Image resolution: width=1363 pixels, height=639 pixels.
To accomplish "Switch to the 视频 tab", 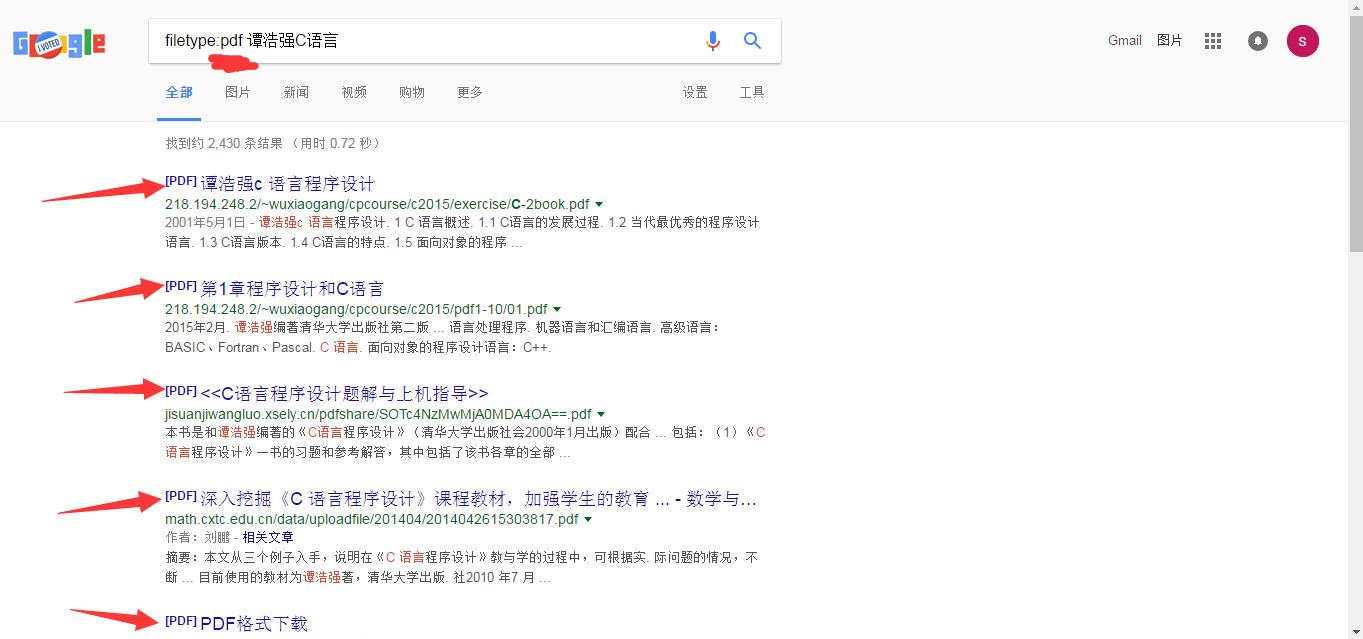I will (354, 92).
